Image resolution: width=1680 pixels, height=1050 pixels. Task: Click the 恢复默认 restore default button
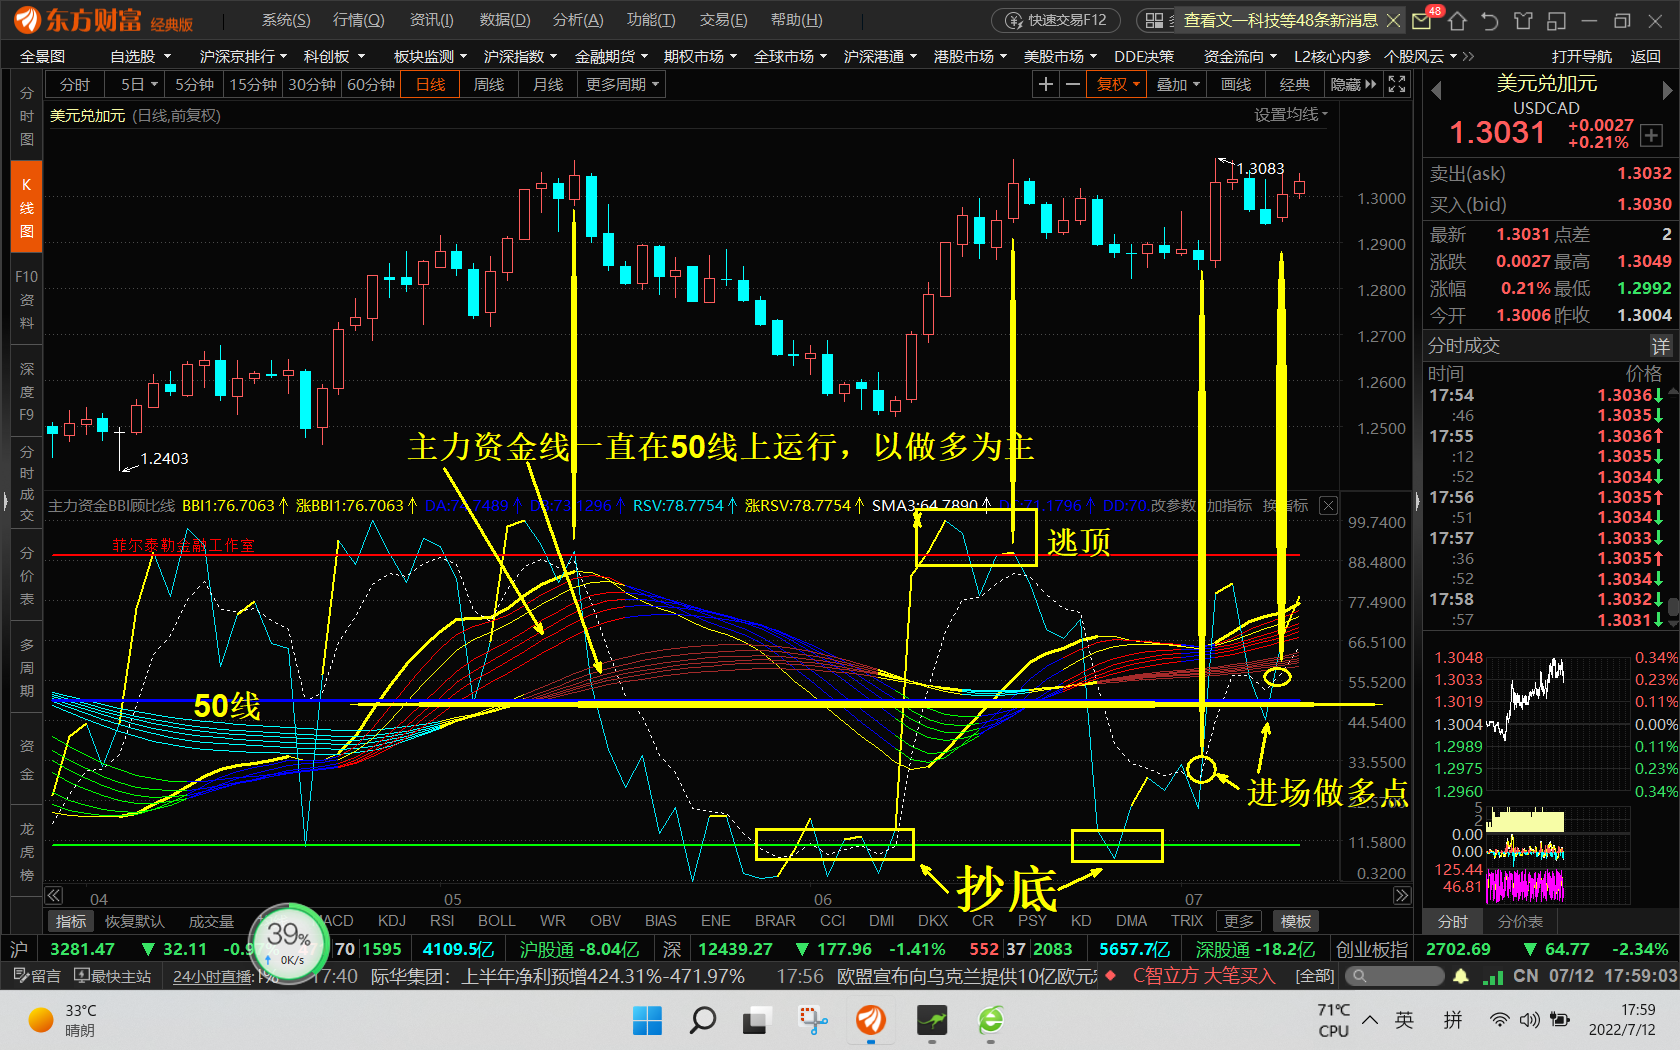pos(134,921)
